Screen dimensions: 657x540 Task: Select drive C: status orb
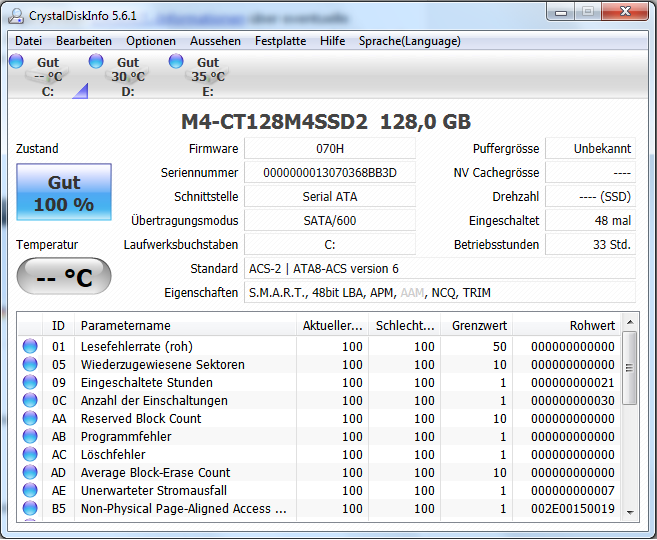(16, 61)
